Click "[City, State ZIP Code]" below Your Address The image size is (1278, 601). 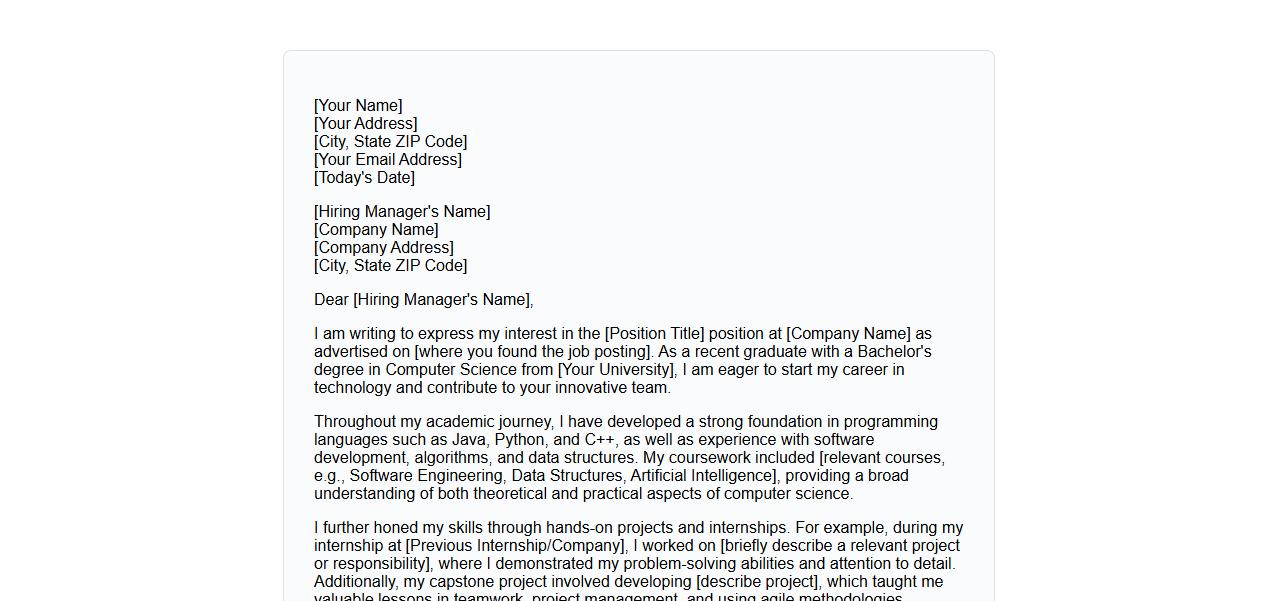[390, 142]
